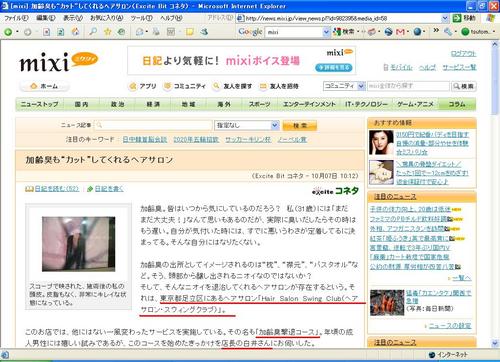Click the yellow note toolbar icon

[x=189, y=32]
